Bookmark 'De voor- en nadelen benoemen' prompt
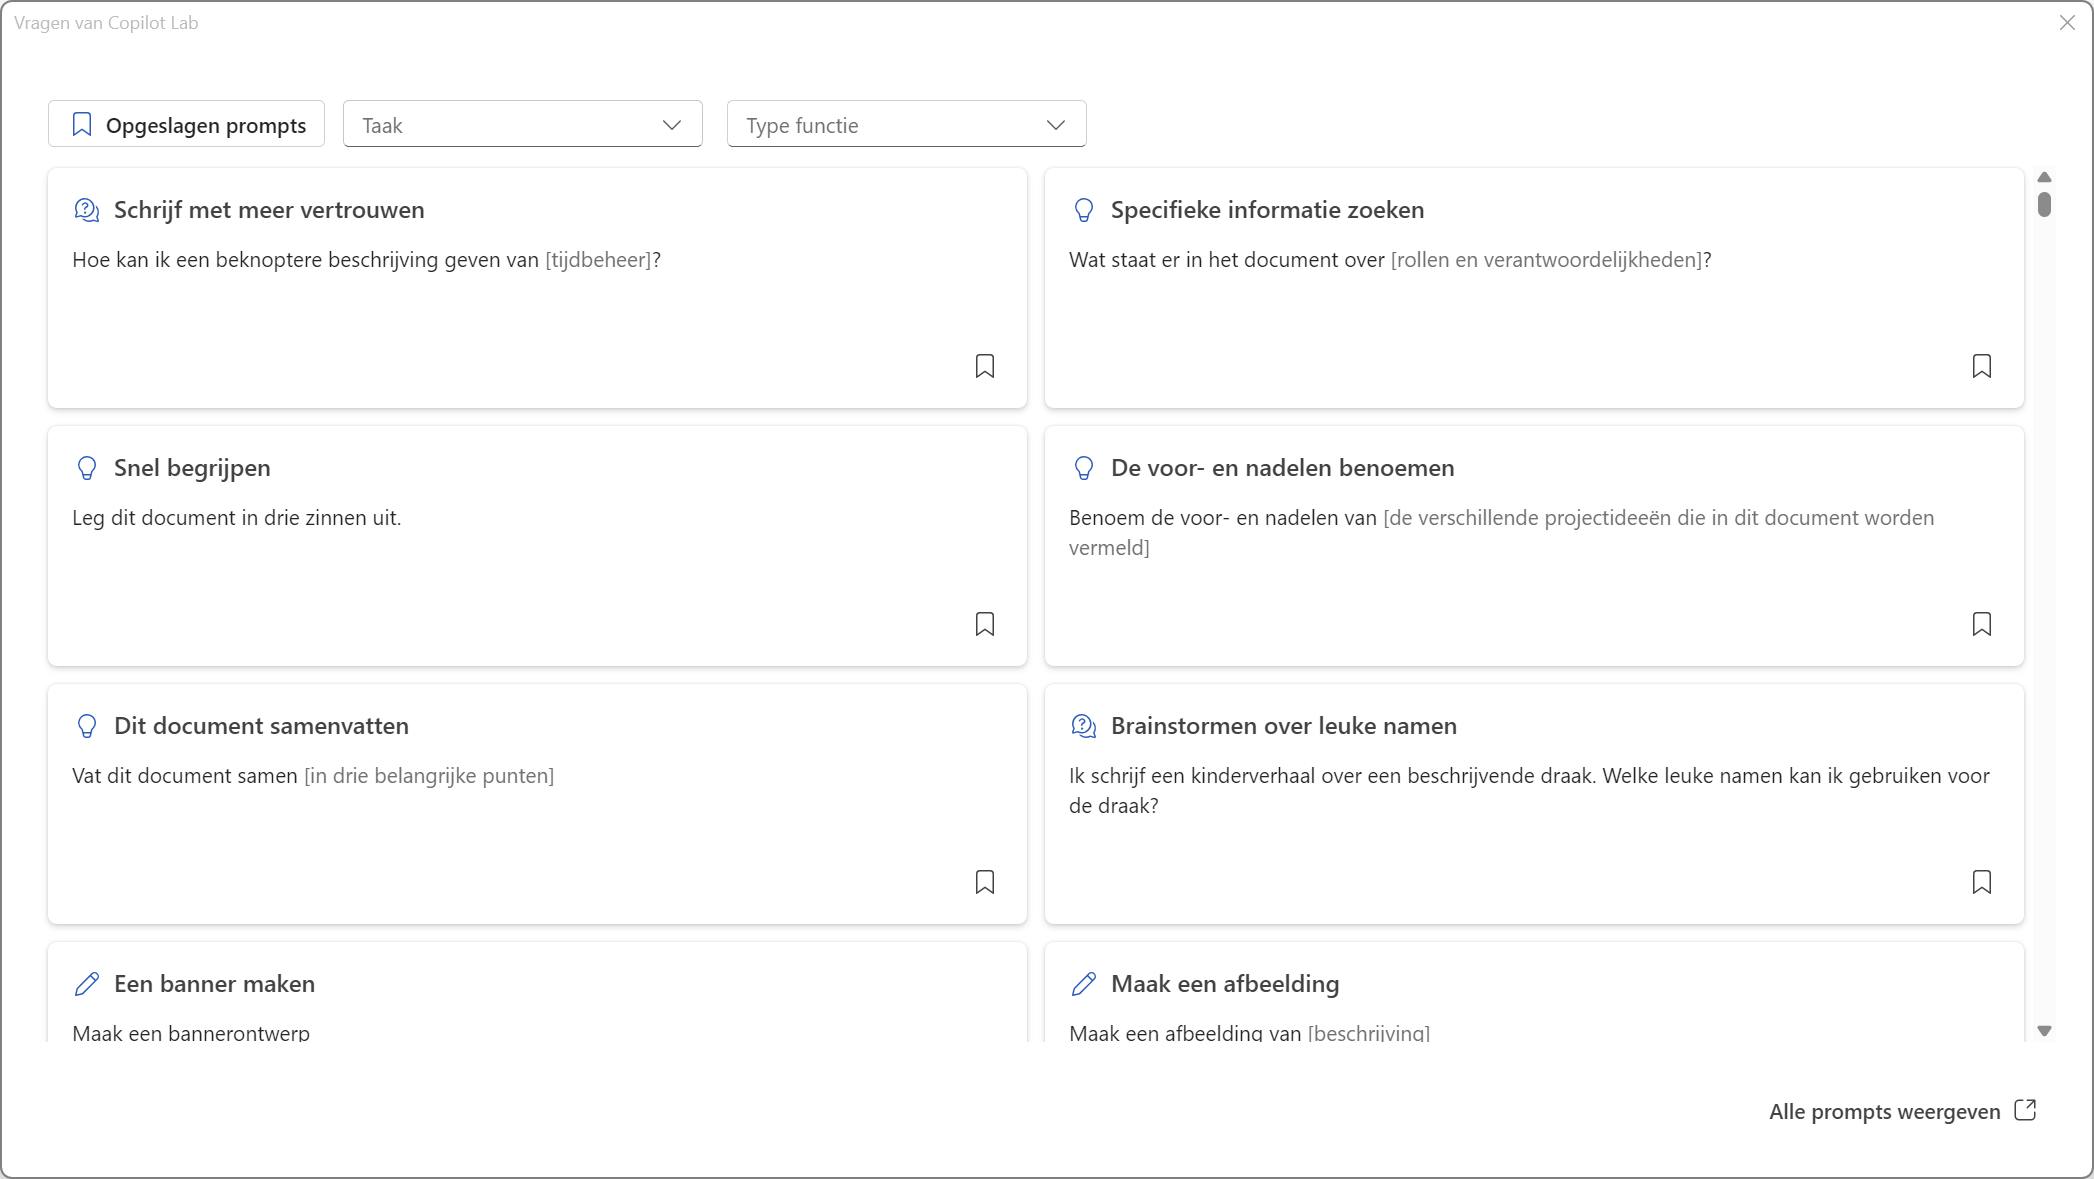Image resolution: width=2094 pixels, height=1179 pixels. pyautogui.click(x=1981, y=624)
